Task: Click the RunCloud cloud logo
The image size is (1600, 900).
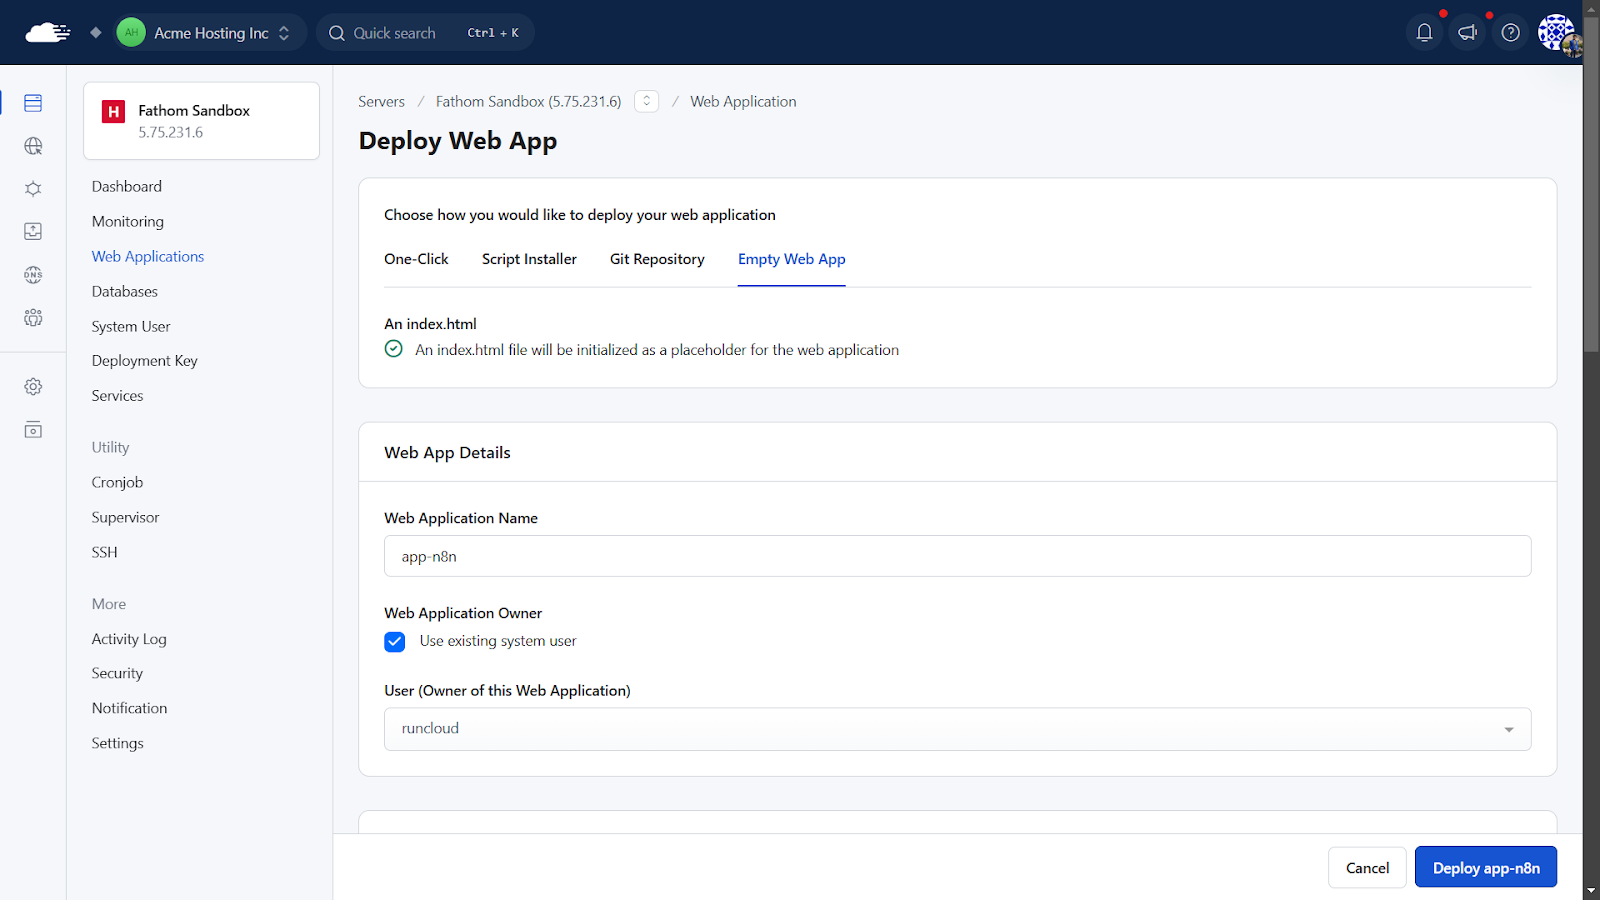Action: point(47,33)
